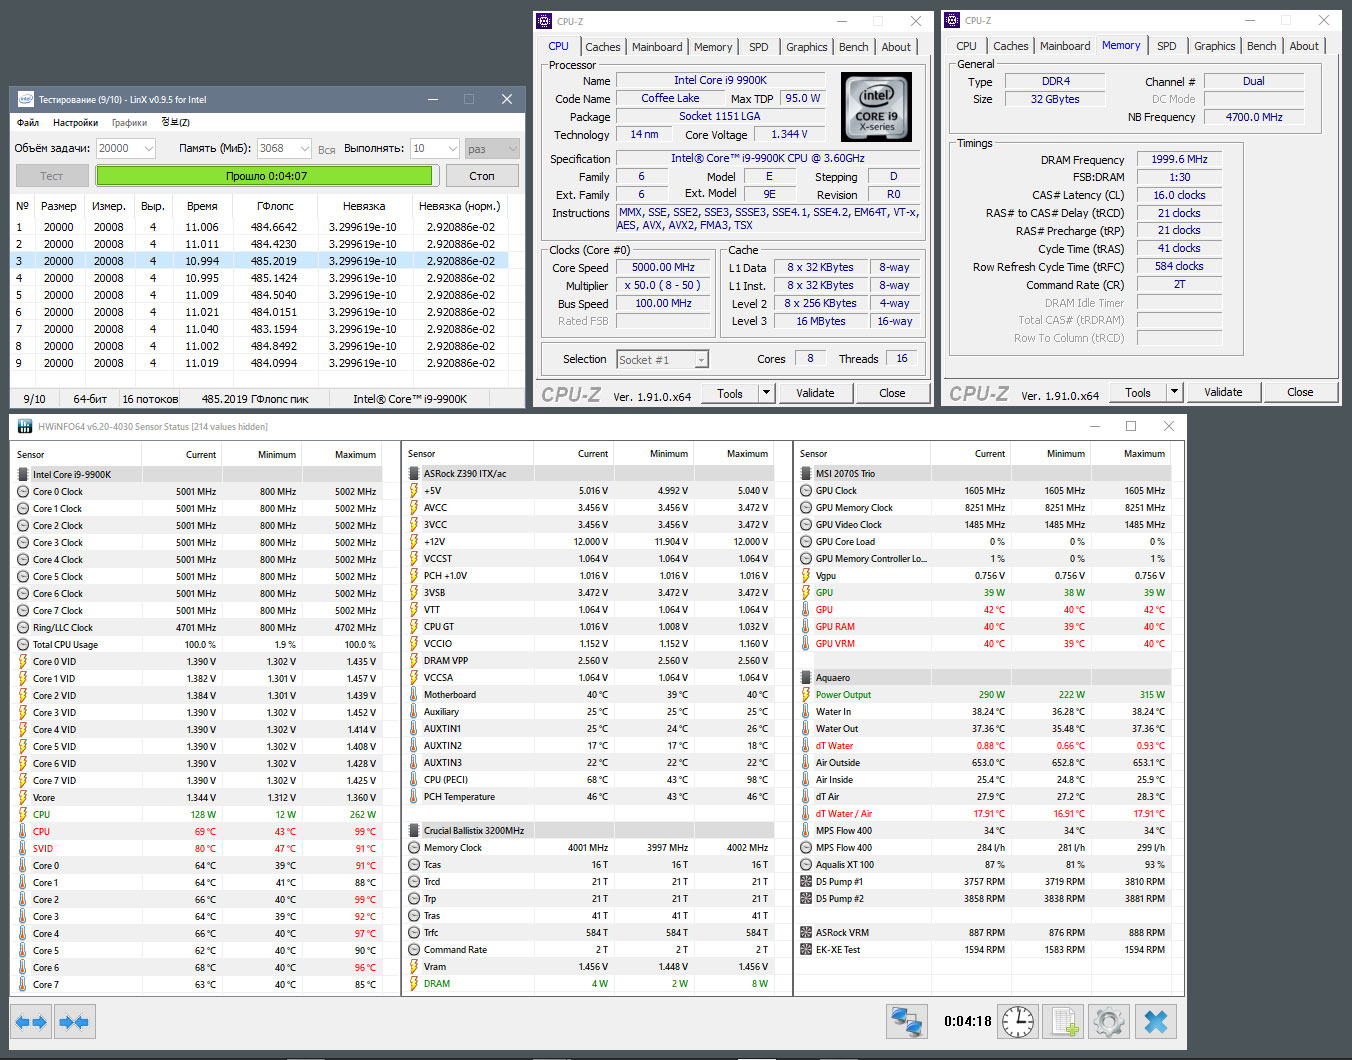Open the Файл menu in LinX

28,123
